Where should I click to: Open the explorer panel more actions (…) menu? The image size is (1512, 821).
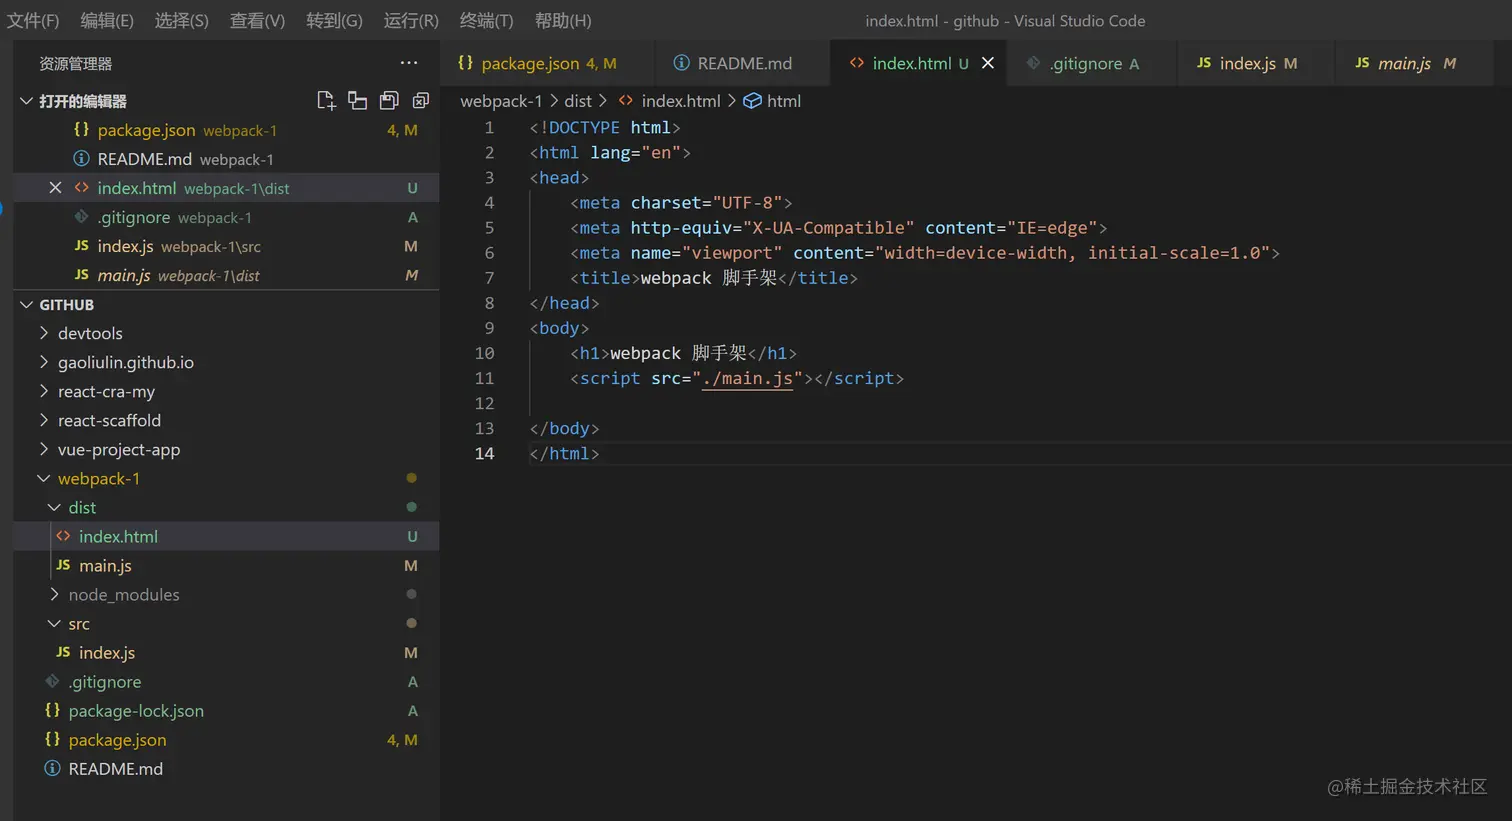(409, 63)
